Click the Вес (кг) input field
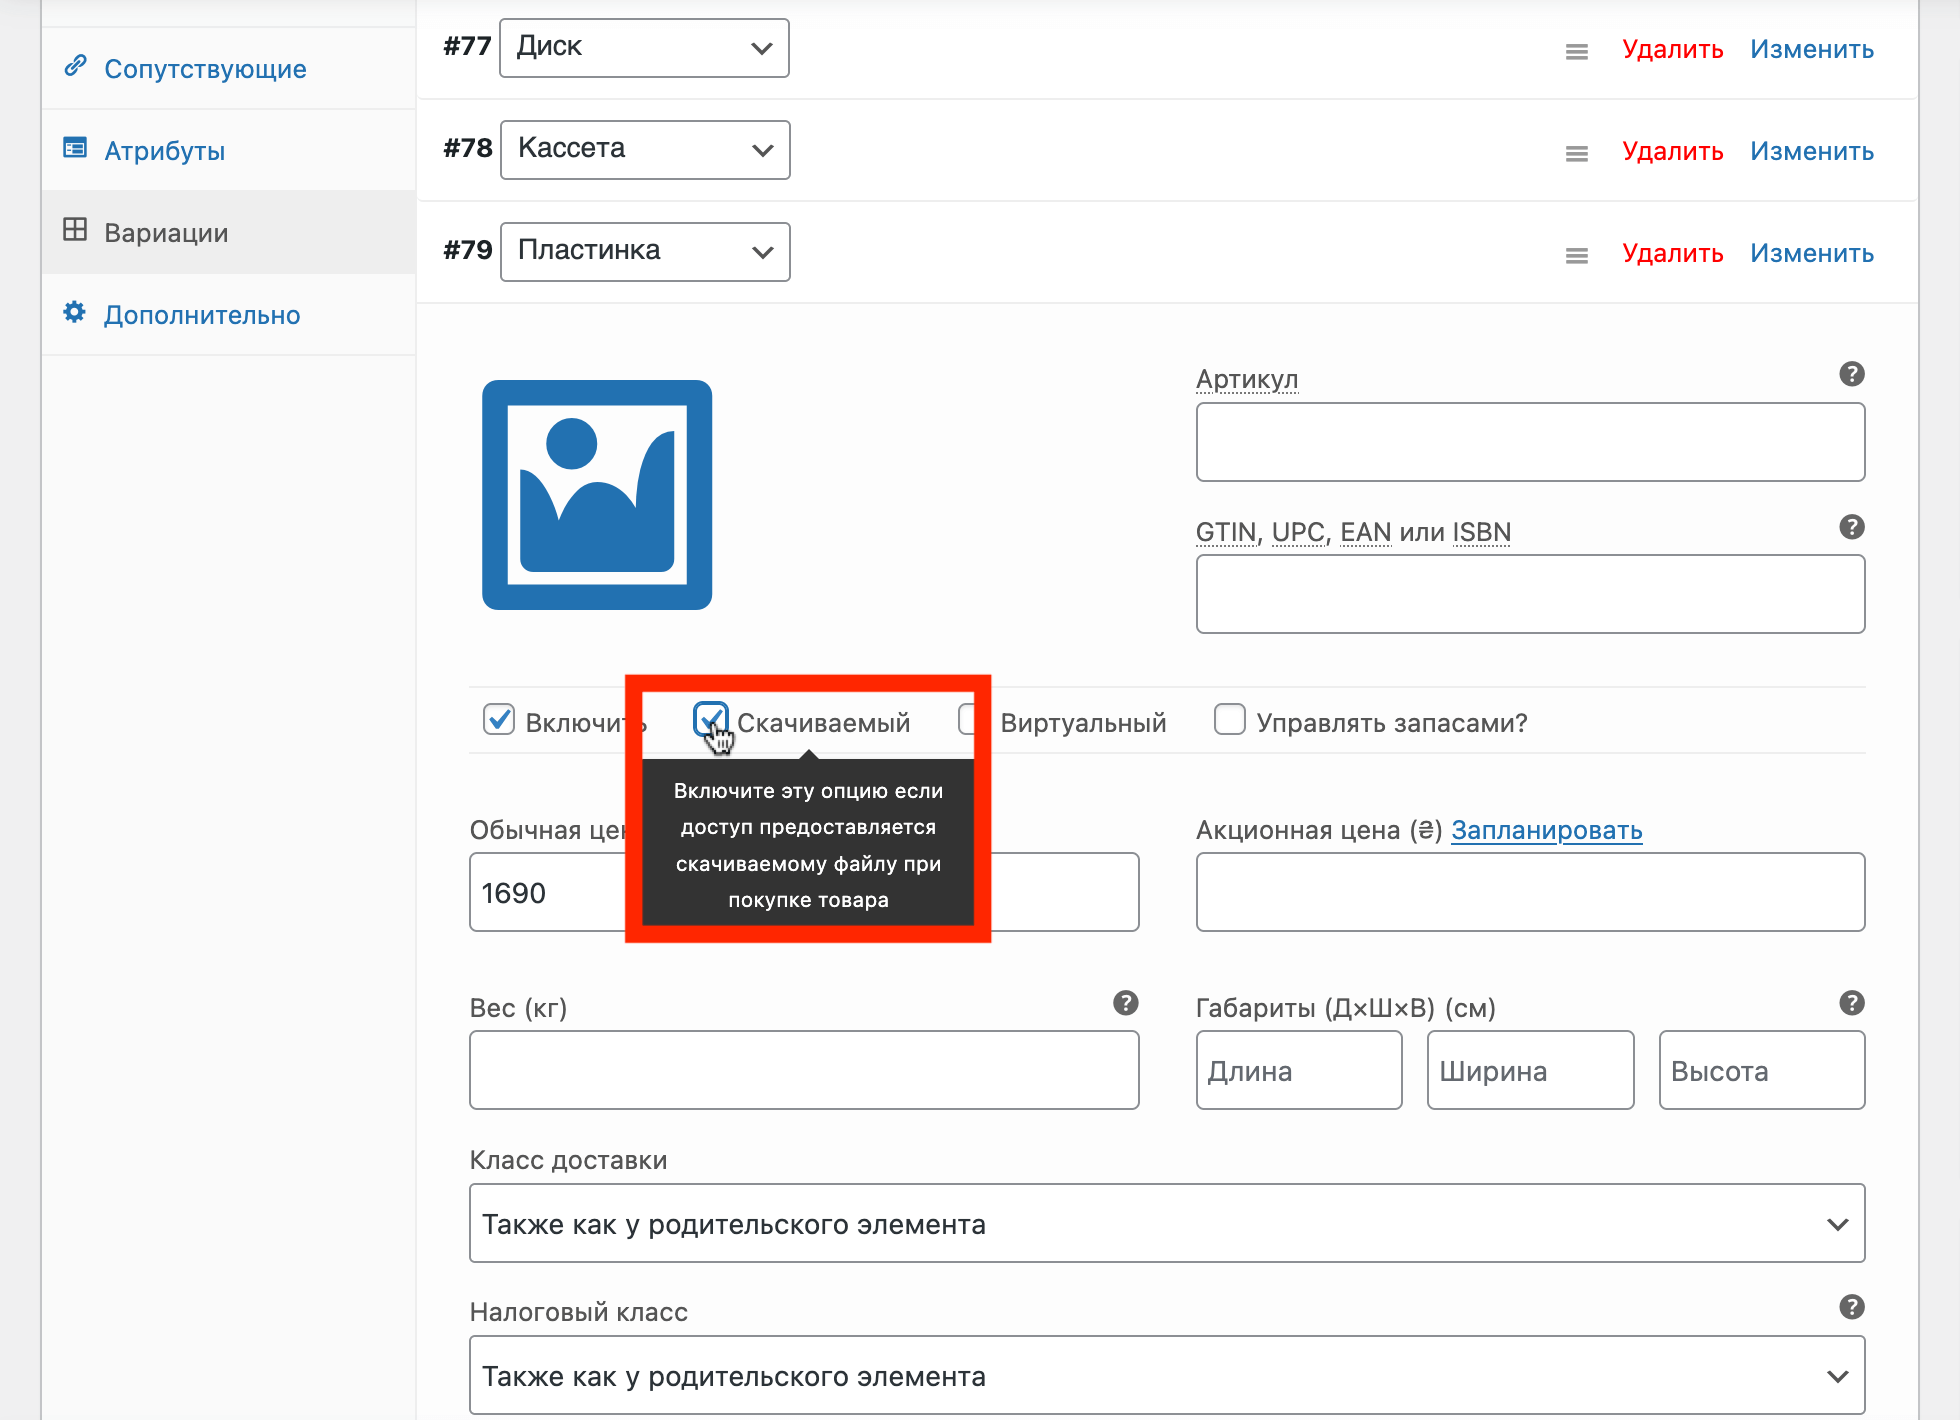The width and height of the screenshot is (1960, 1420). coord(804,1070)
